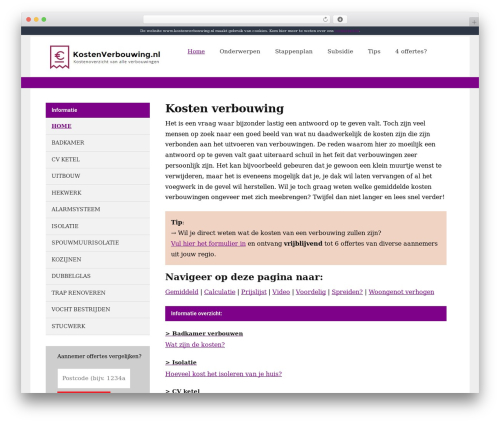Click the 'Kosten verbouwing' page heading
The height and width of the screenshot is (423, 500).
[x=225, y=108]
